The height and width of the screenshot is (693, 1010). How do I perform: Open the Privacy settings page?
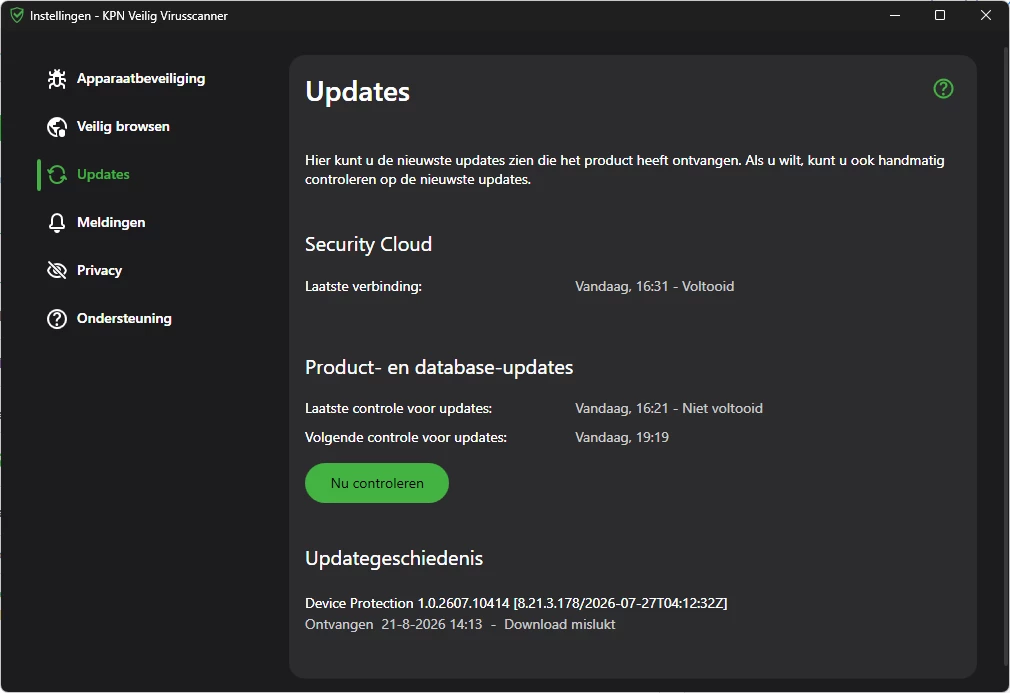pos(99,271)
